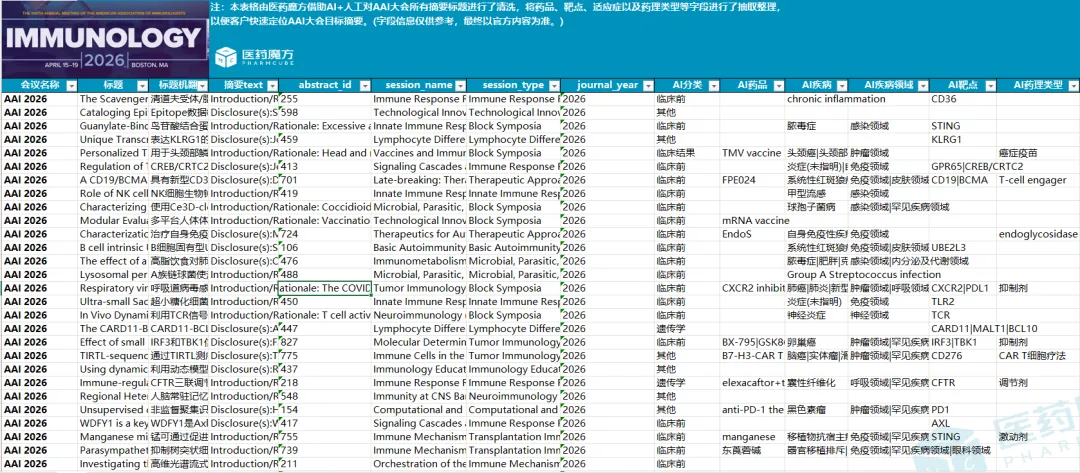
Task: Select the abstract_id cell 211
Action: point(325,463)
